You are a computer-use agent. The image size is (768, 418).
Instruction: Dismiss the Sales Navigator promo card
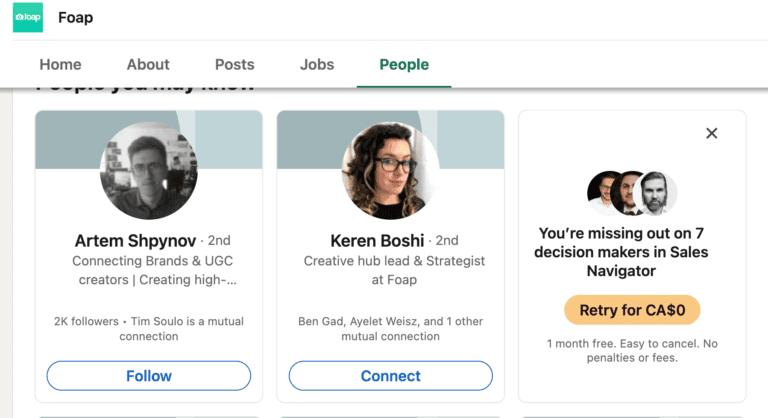click(x=711, y=133)
